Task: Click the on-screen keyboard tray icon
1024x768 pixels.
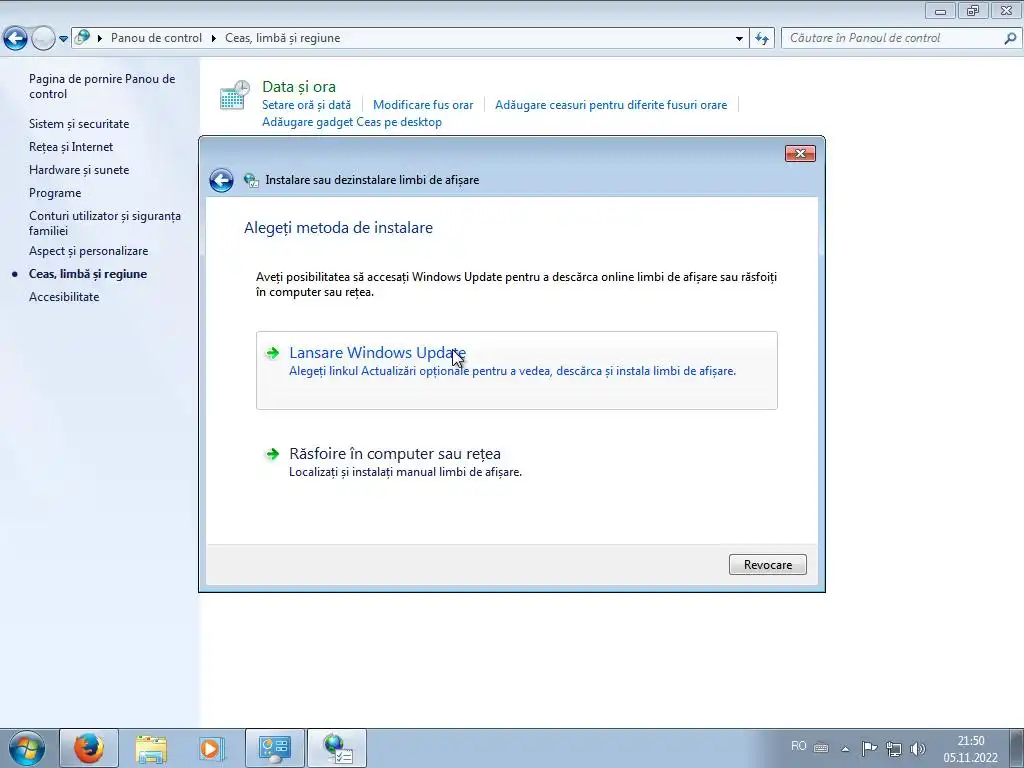Action: click(x=822, y=748)
